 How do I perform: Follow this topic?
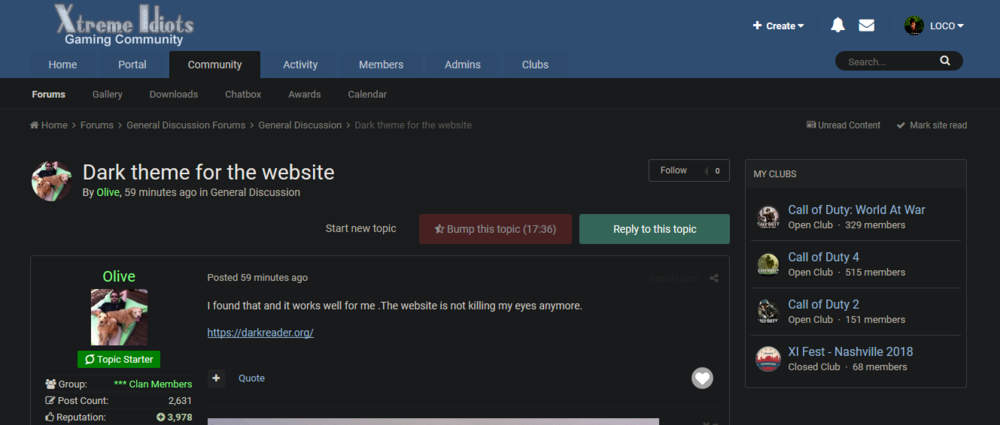[x=673, y=170]
